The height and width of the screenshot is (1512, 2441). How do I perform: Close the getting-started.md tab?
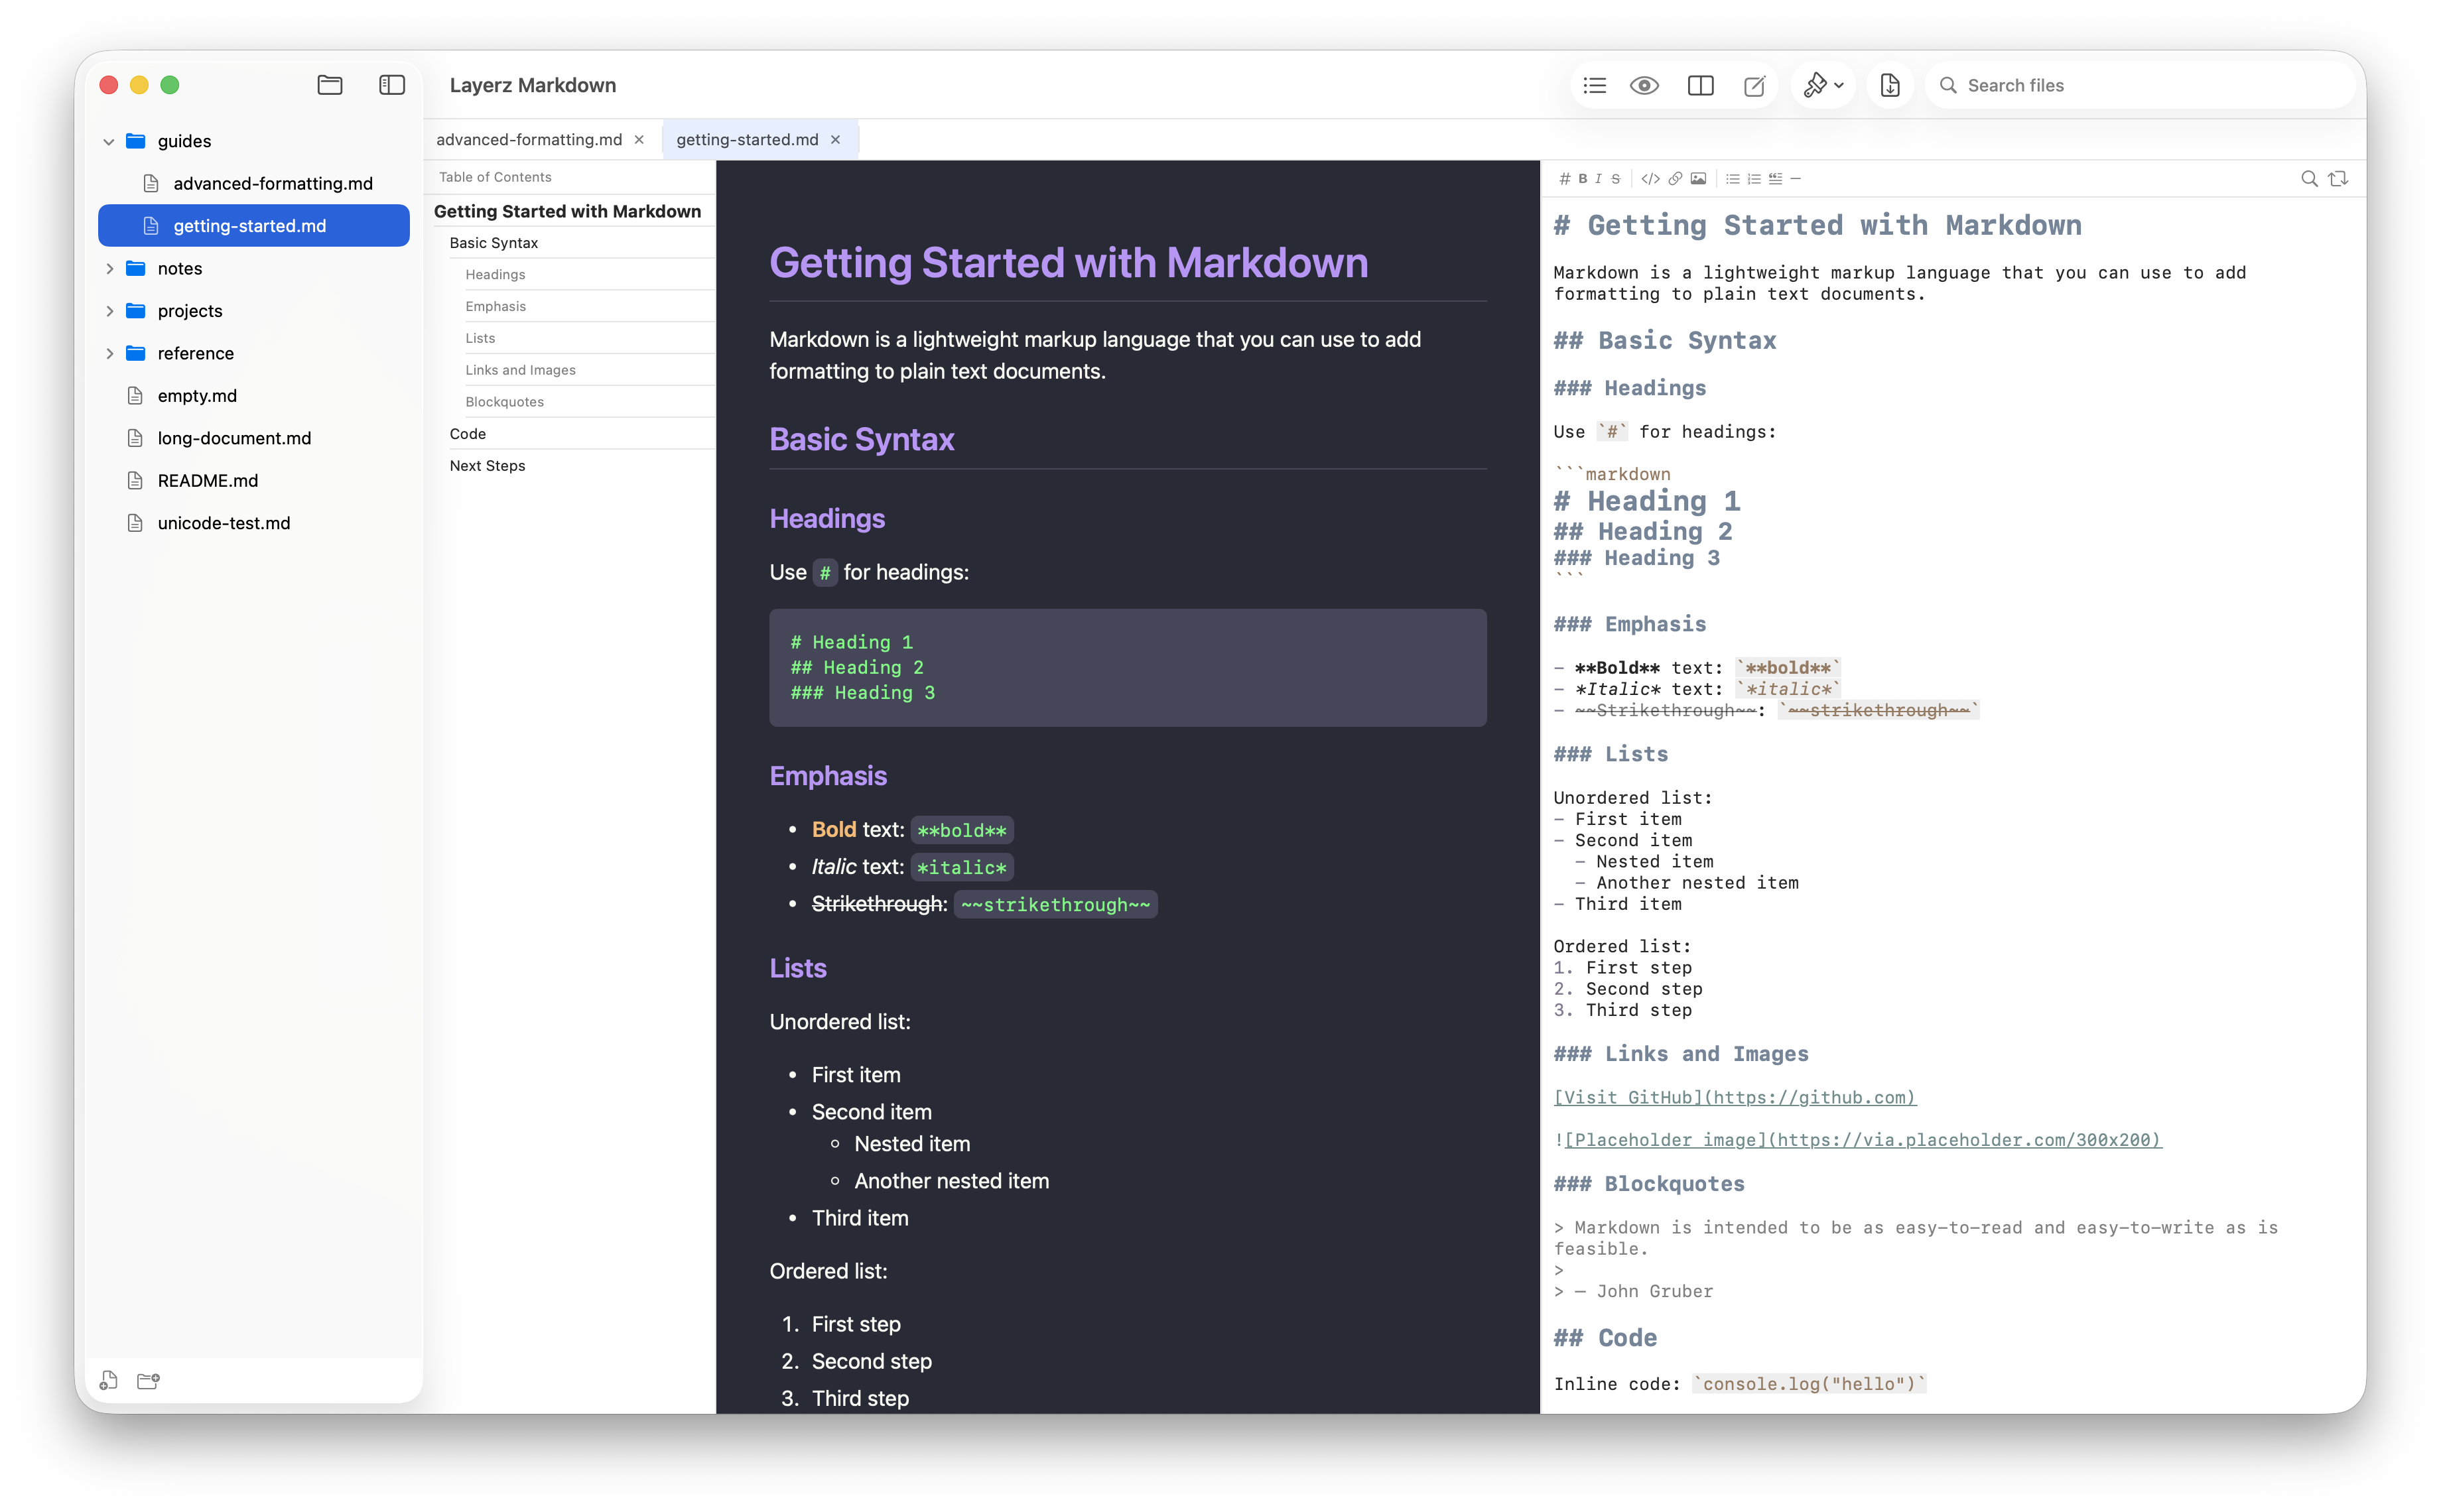click(836, 140)
